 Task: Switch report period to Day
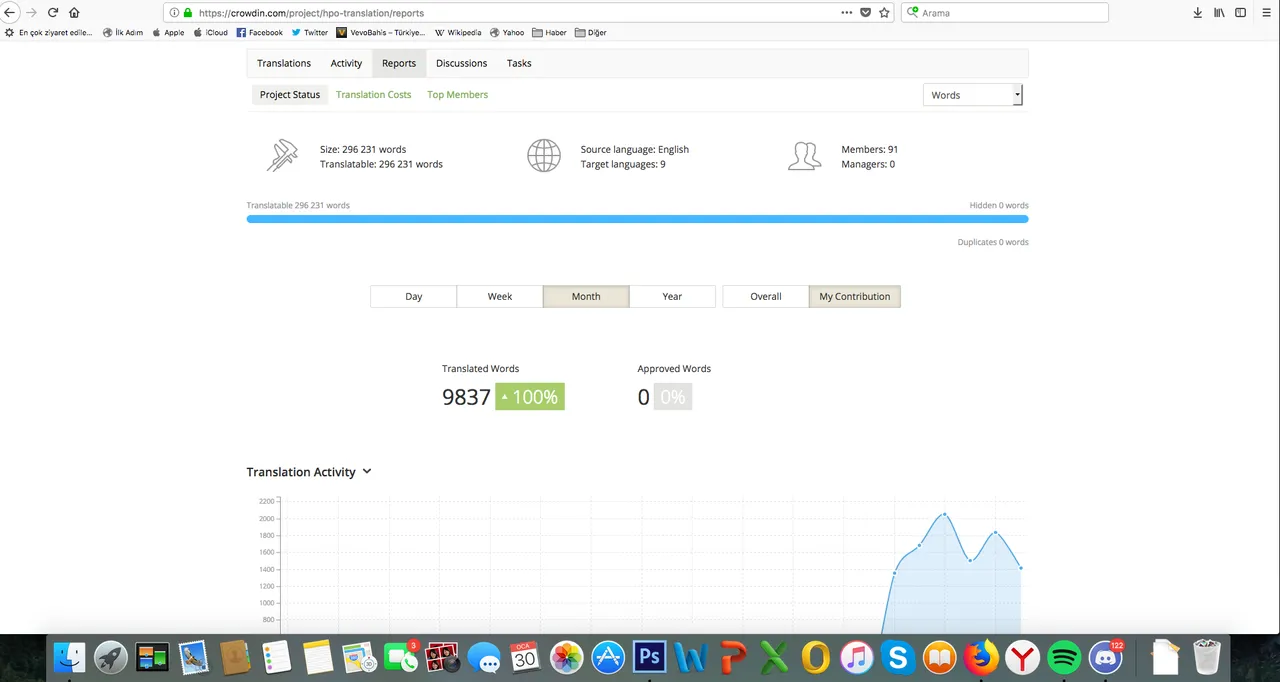click(413, 296)
